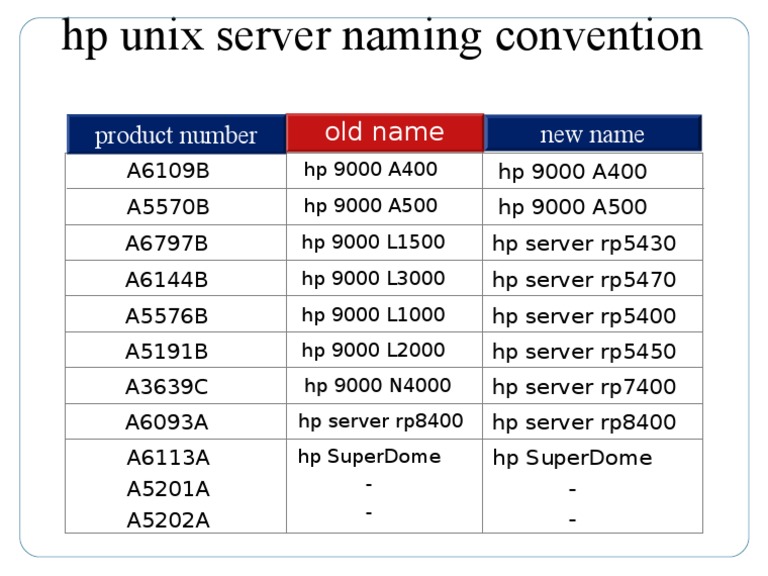Click the red 'old name' column header
Viewport: 768px width, 576px height.
[385, 132]
